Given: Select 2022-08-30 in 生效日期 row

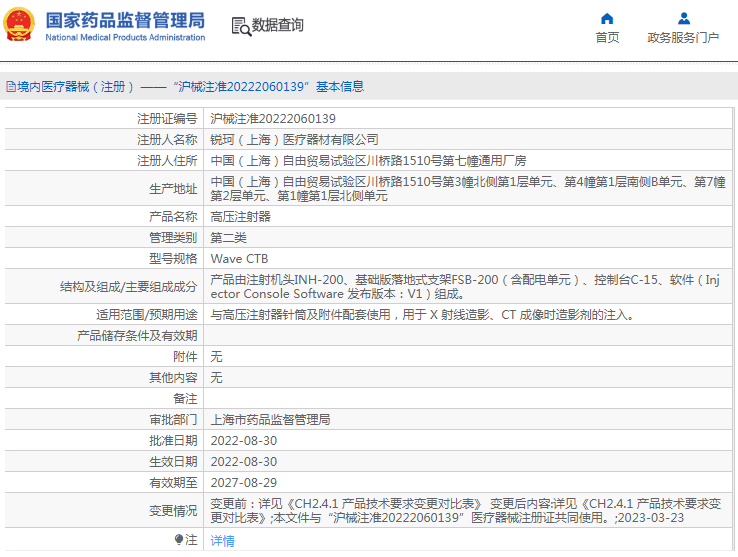Looking at the screenshot, I should 244,462.
